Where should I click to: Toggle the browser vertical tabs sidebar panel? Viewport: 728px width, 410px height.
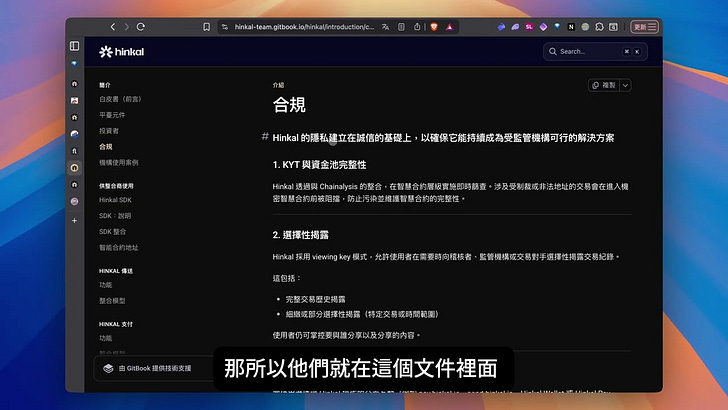point(74,46)
